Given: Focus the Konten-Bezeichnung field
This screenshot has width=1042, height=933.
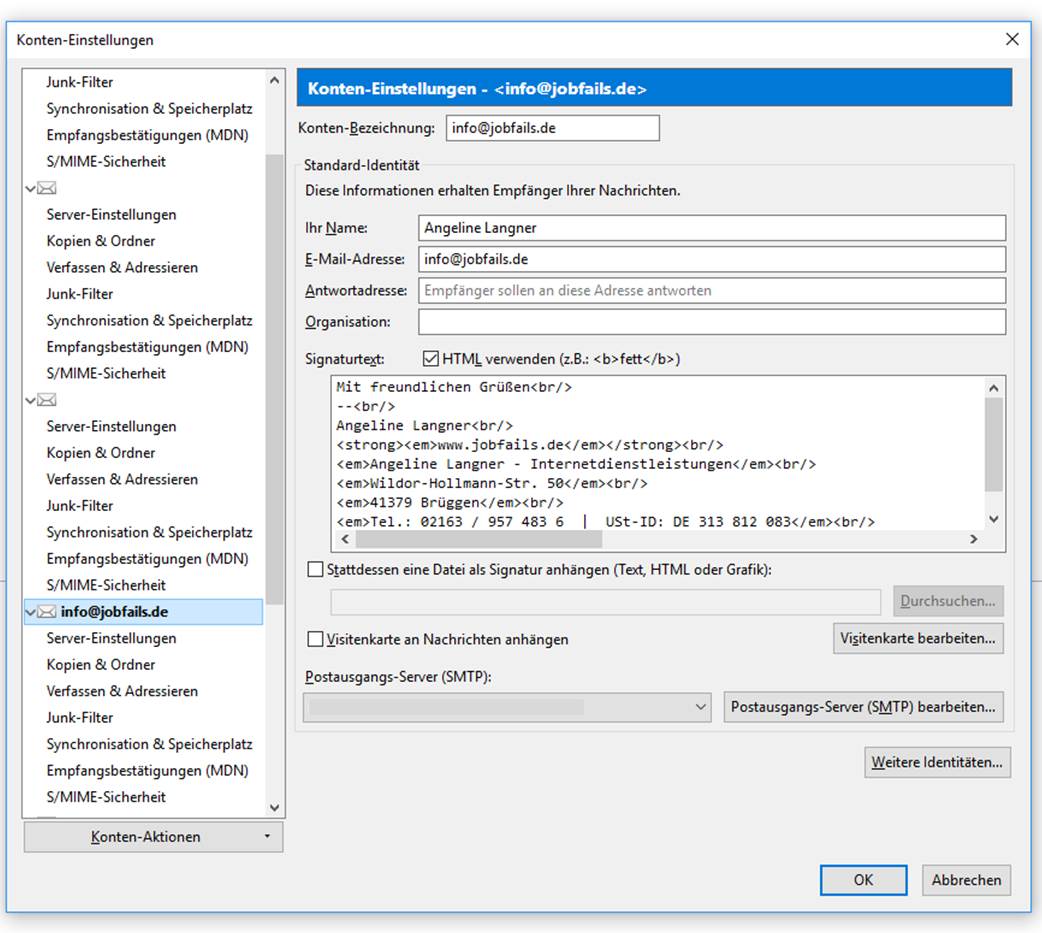Looking at the screenshot, I should (553, 128).
